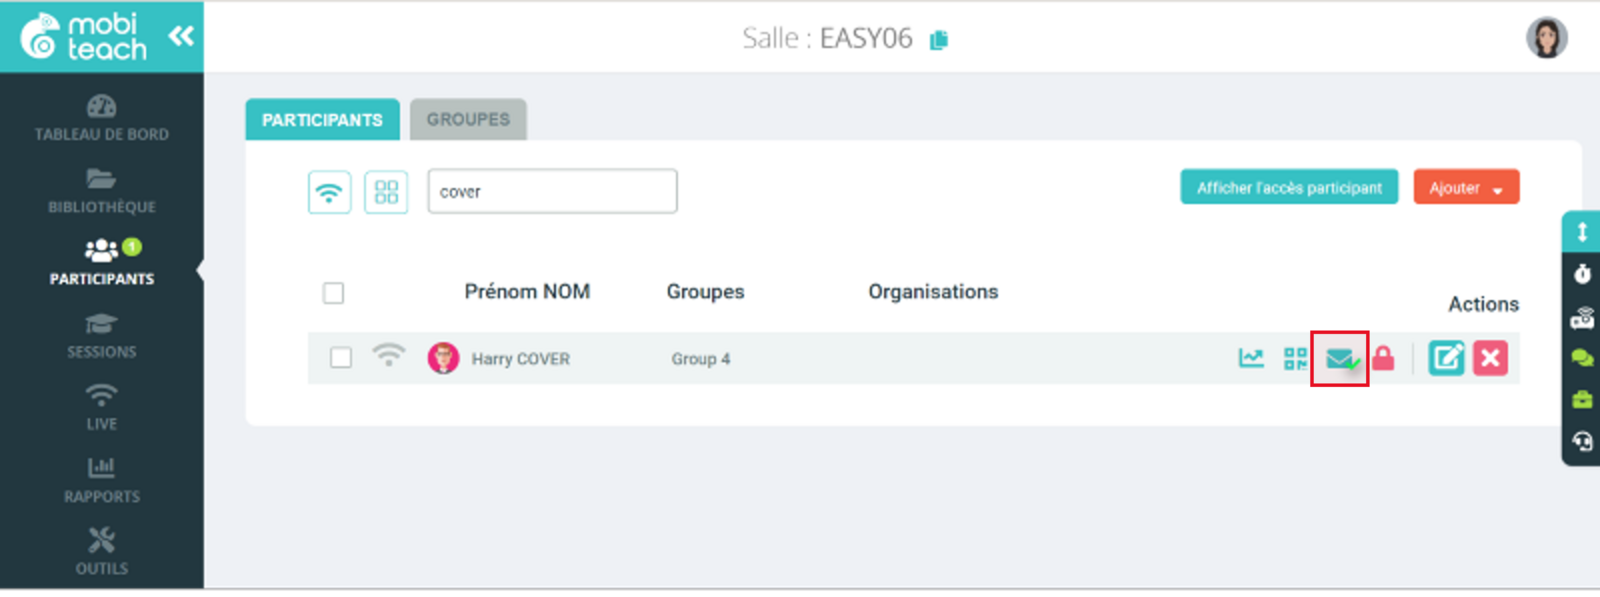Go to Sessions in sidebar
The width and height of the screenshot is (1600, 597).
101,336
